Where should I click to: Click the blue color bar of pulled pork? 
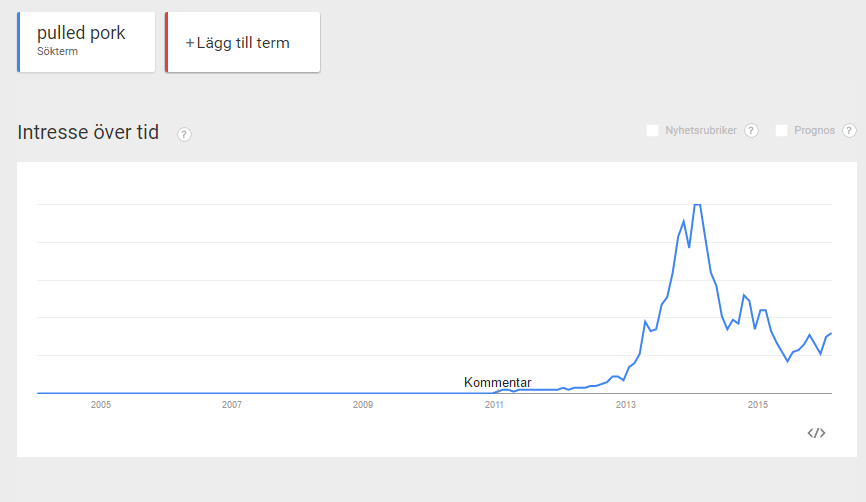click(x=19, y=42)
